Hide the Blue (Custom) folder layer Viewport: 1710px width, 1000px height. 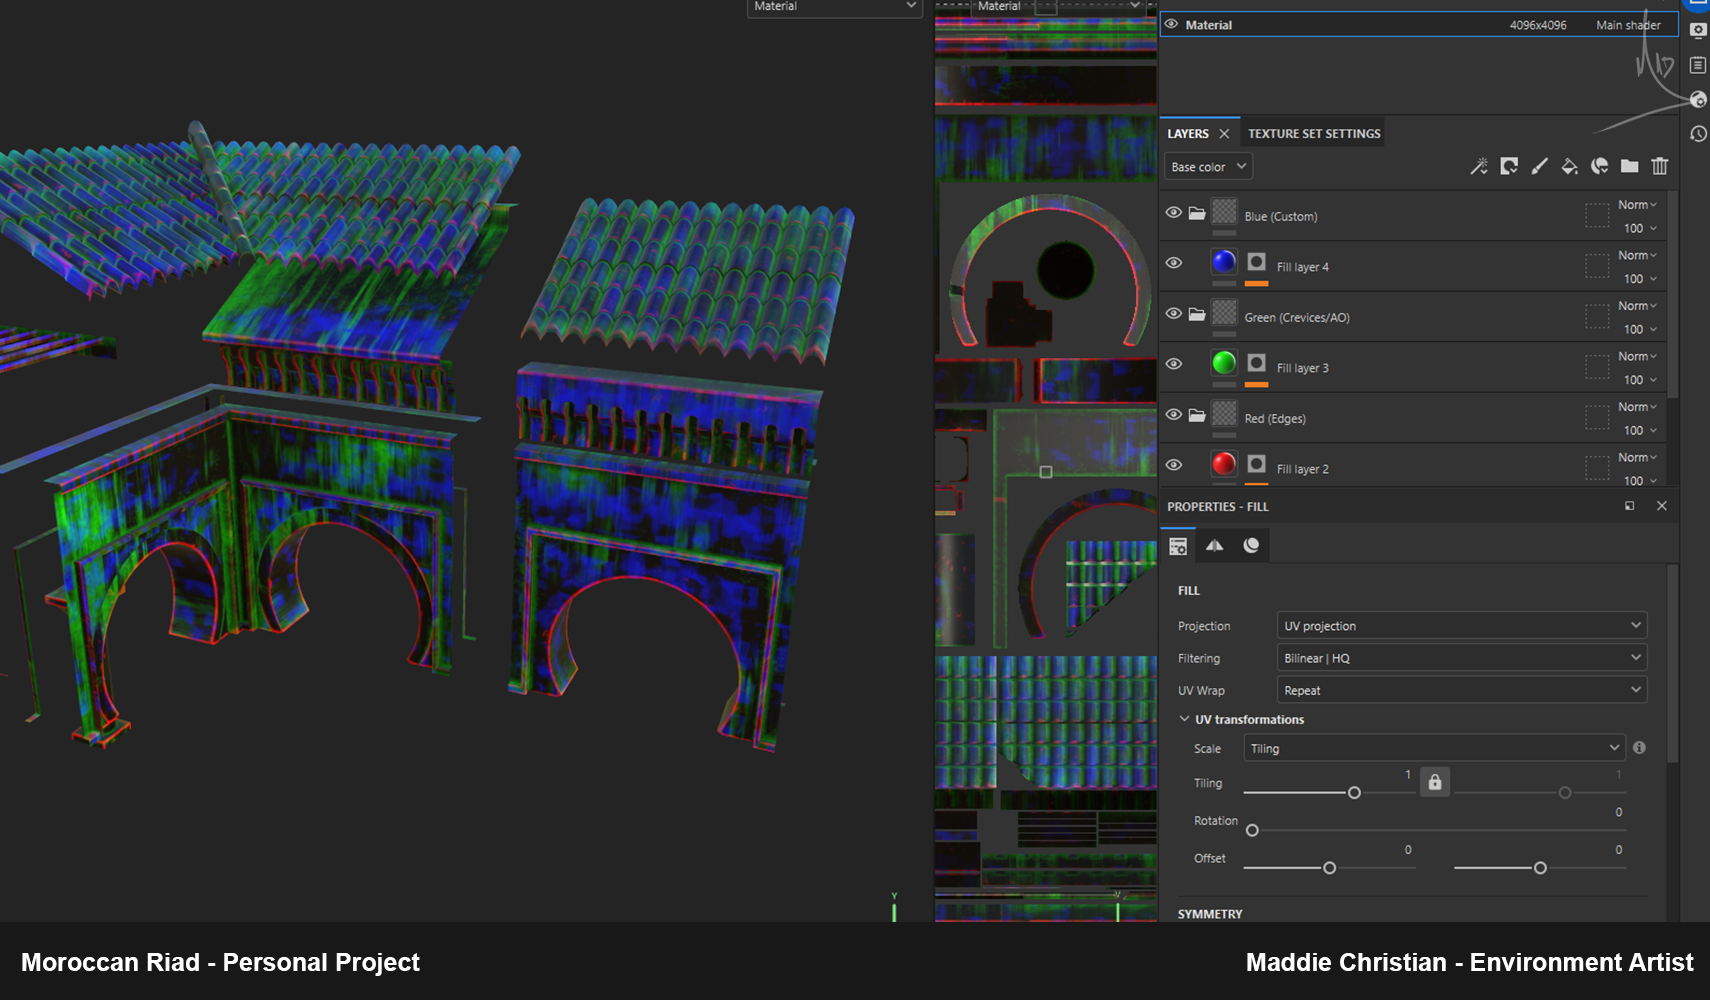[1174, 213]
